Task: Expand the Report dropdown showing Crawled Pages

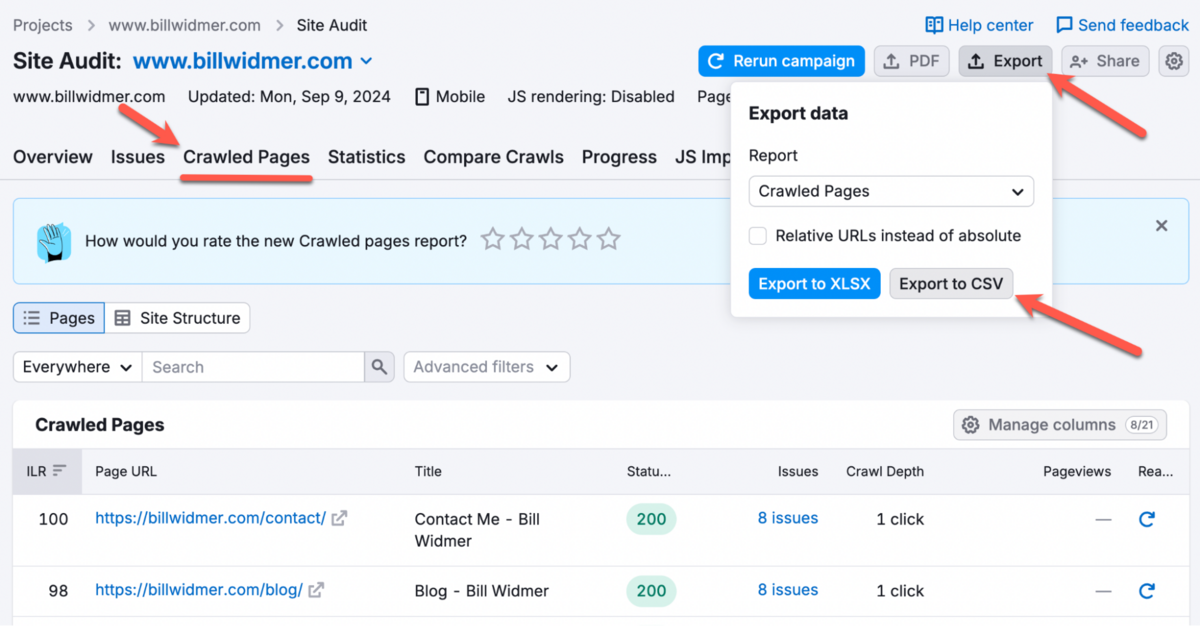Action: (891, 191)
